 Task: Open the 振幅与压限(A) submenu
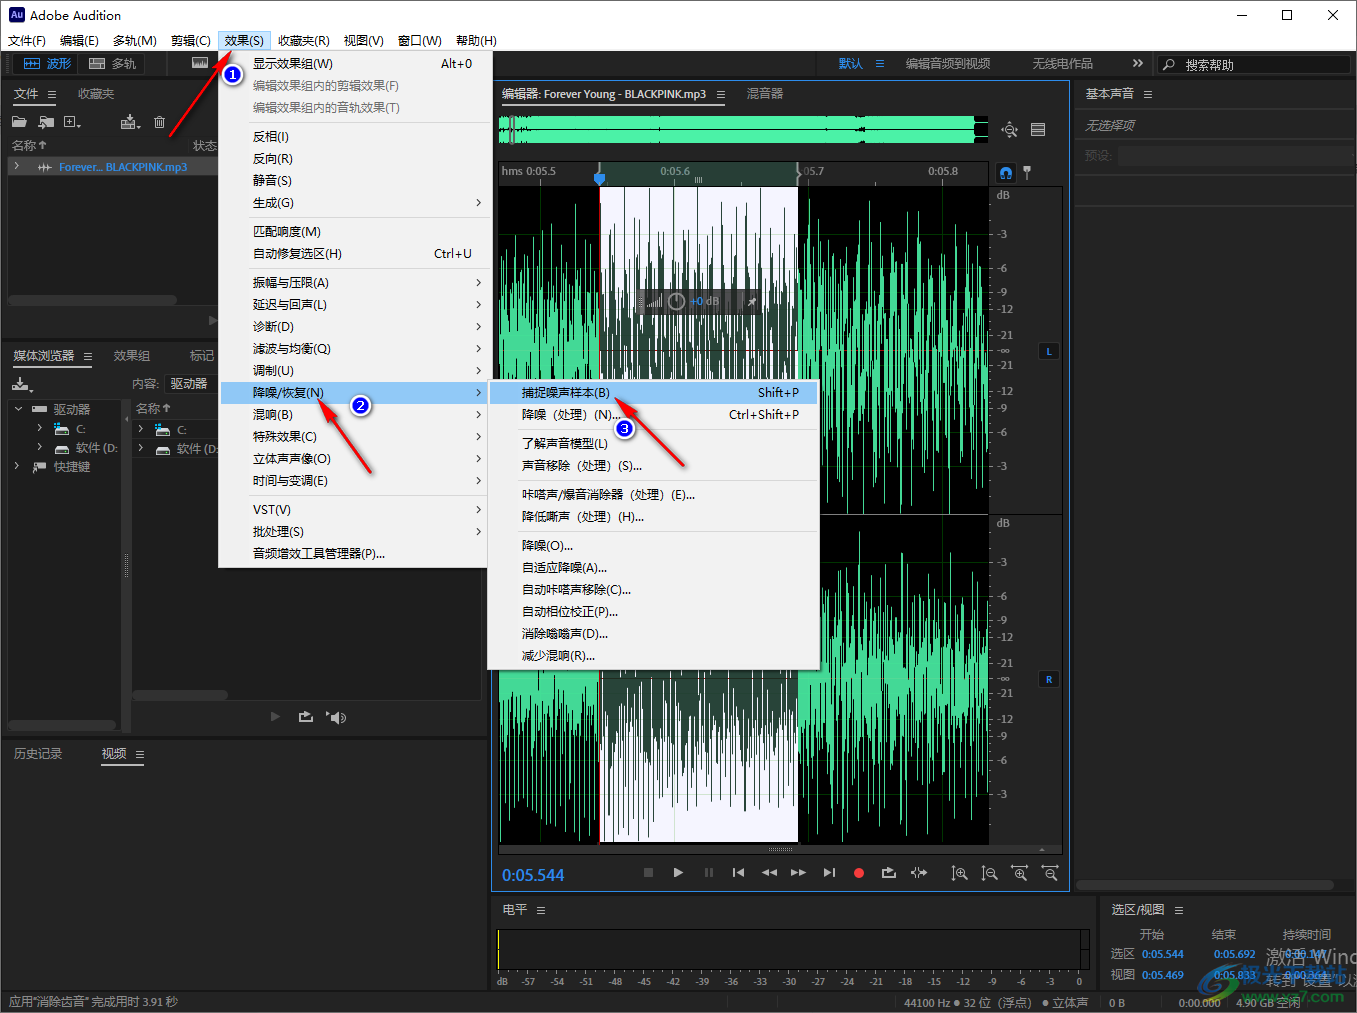[x=367, y=283]
